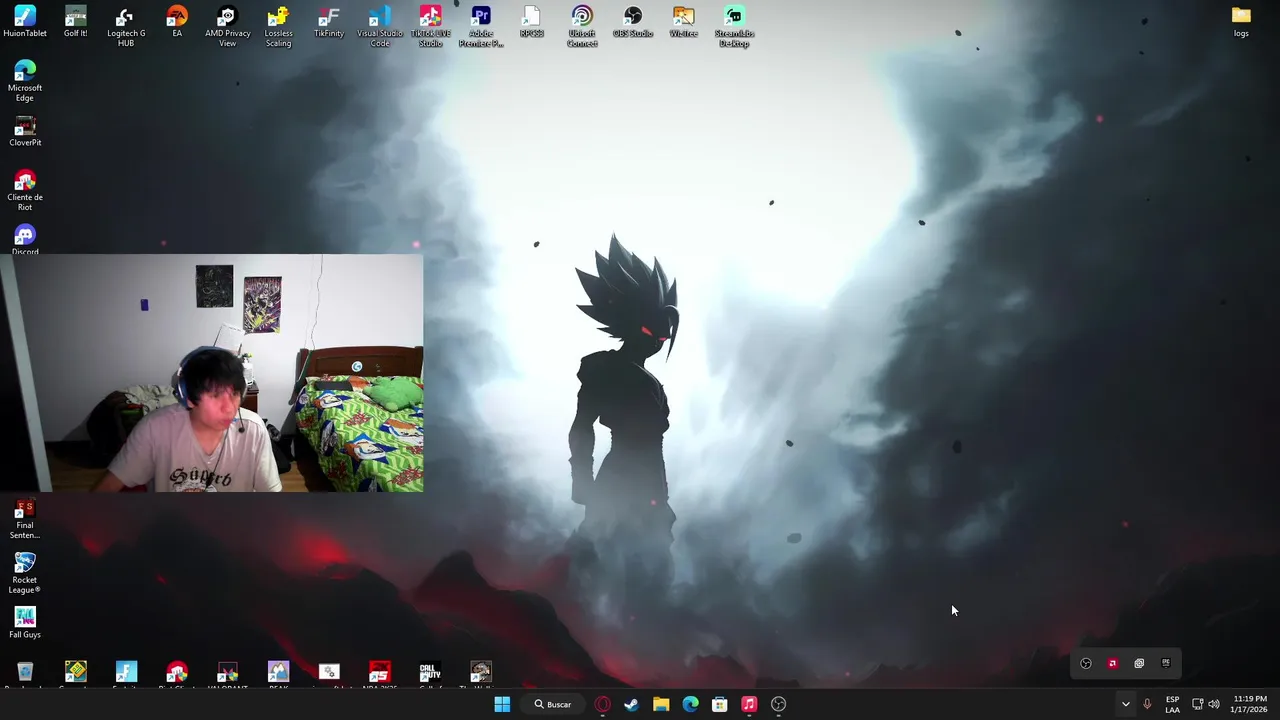
Task: Collapse the hidden tray icons chevron
Action: pos(1125,704)
